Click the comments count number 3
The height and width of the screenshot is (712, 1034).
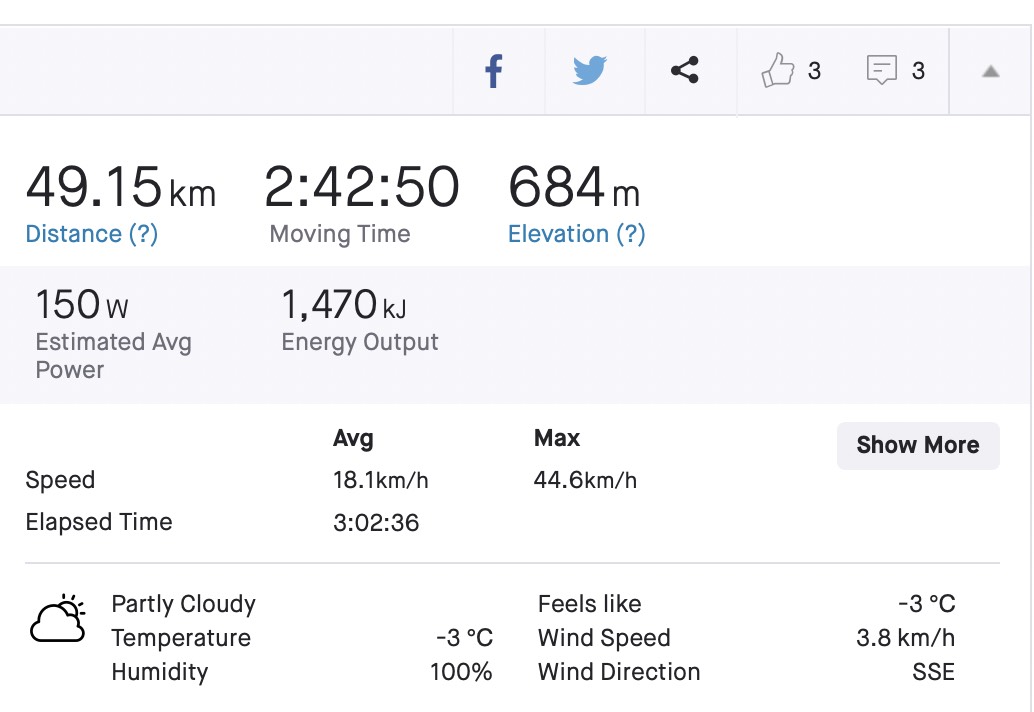pyautogui.click(x=918, y=71)
